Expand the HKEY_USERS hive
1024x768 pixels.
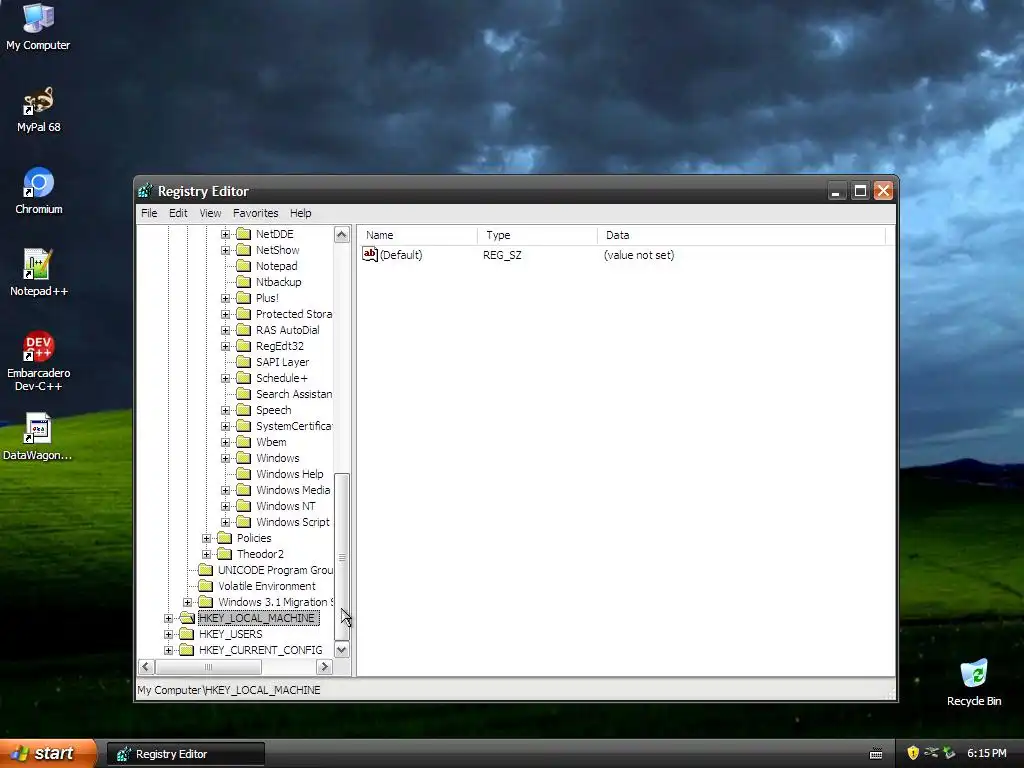[168, 634]
